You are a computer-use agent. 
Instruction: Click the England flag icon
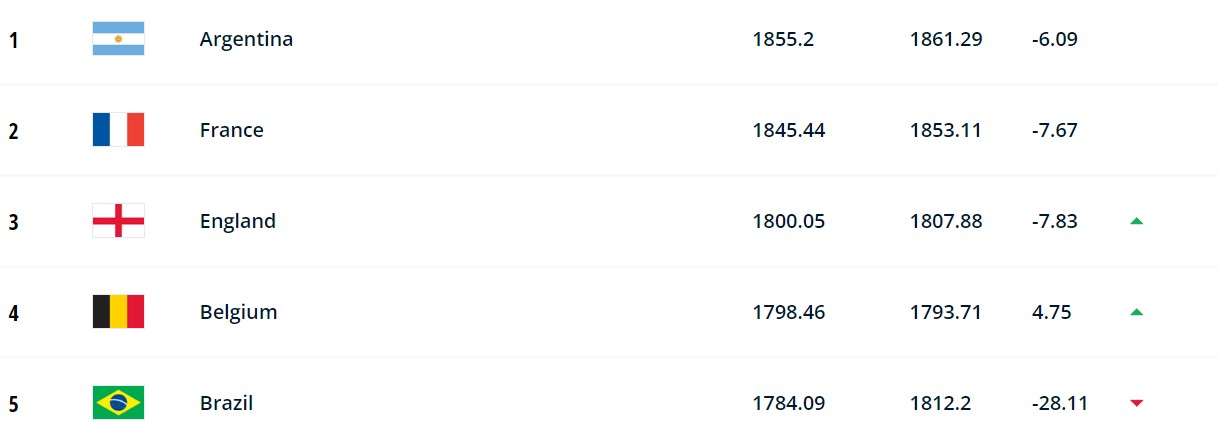click(118, 221)
